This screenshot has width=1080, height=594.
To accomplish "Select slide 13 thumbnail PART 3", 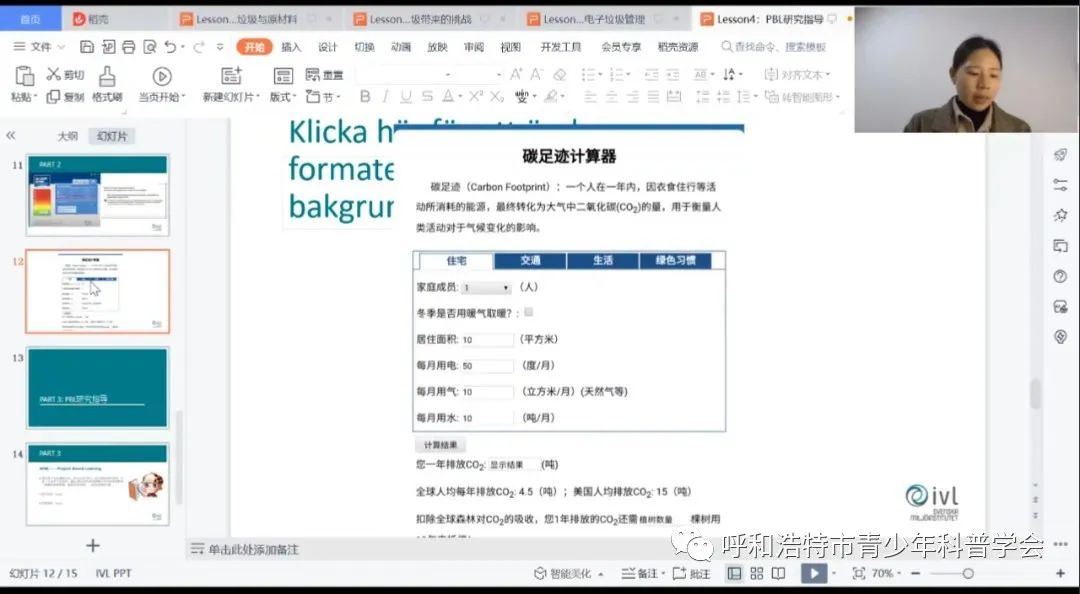I will pos(97,388).
